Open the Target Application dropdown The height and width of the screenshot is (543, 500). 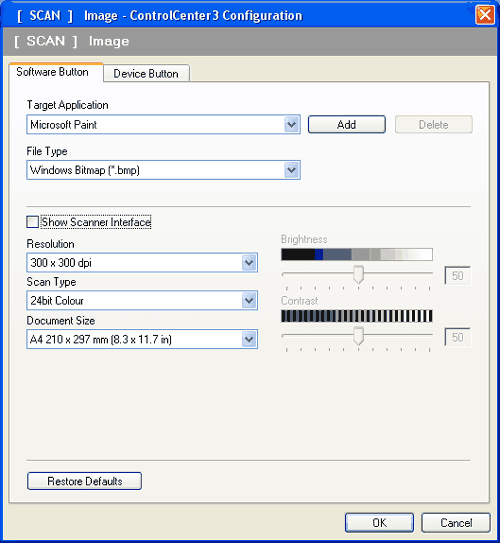tap(163, 125)
